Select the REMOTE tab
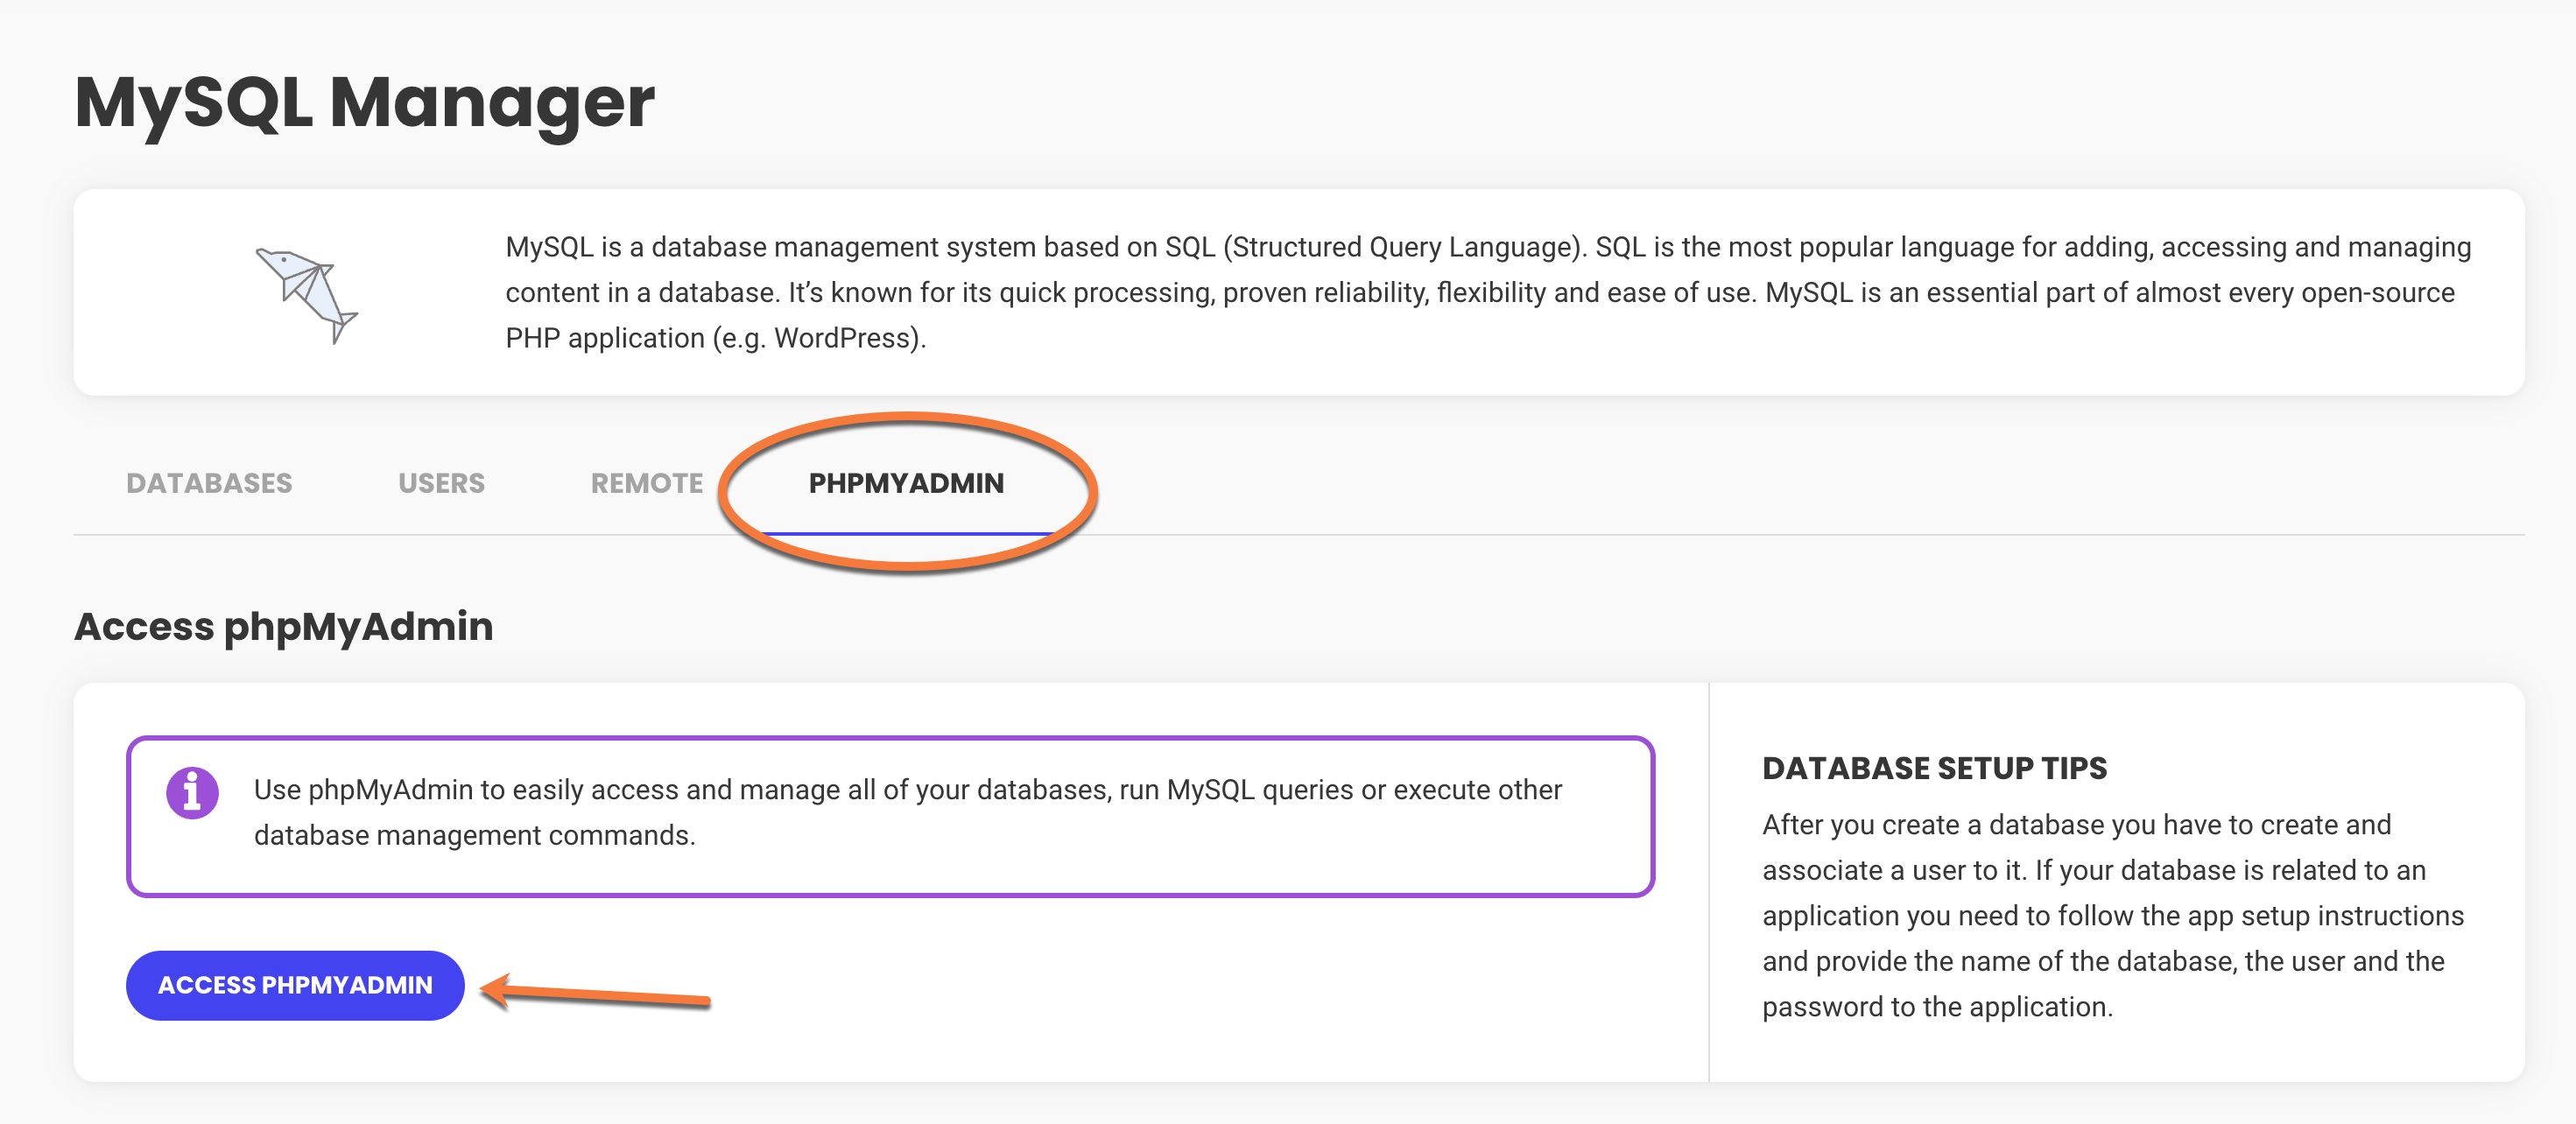The image size is (2576, 1124). click(x=647, y=483)
